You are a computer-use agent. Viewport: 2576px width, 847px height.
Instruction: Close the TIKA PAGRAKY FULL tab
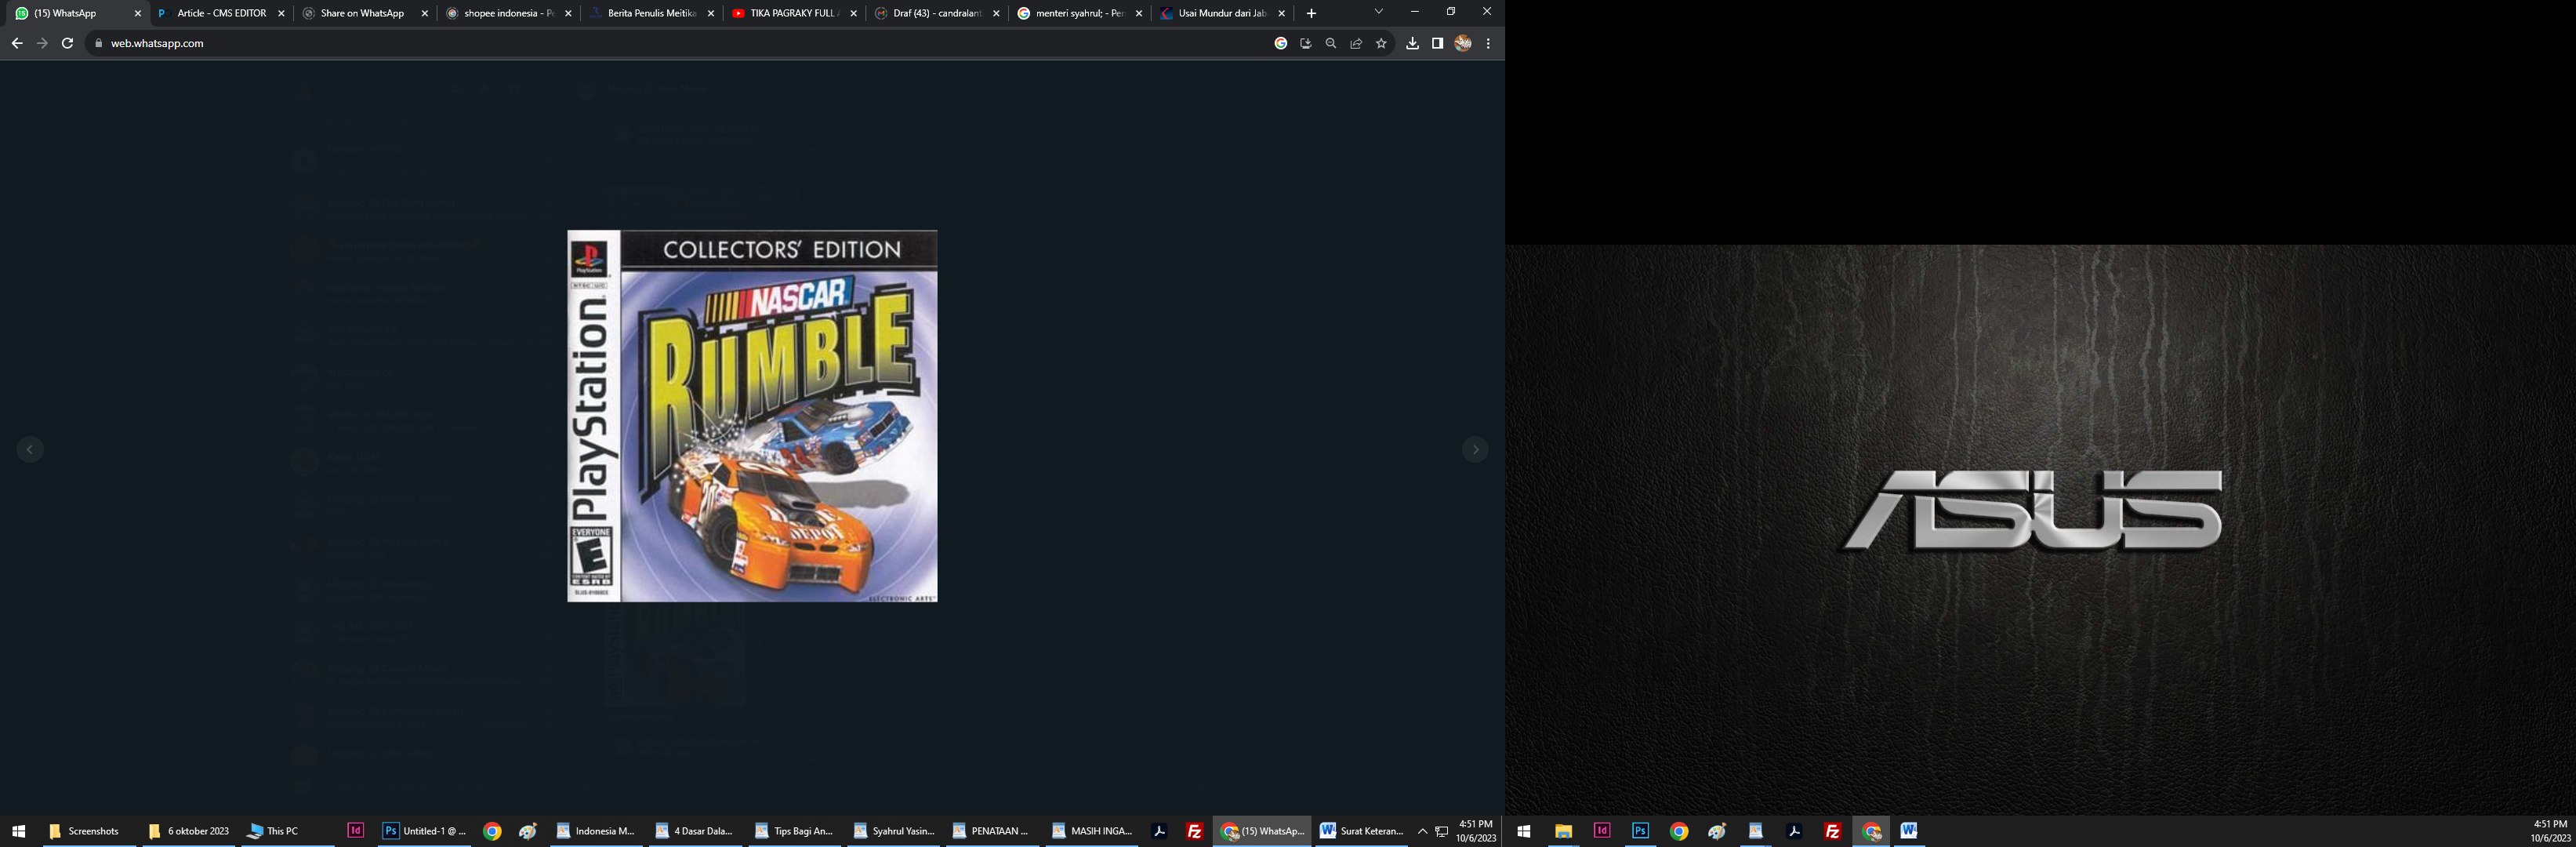(853, 13)
